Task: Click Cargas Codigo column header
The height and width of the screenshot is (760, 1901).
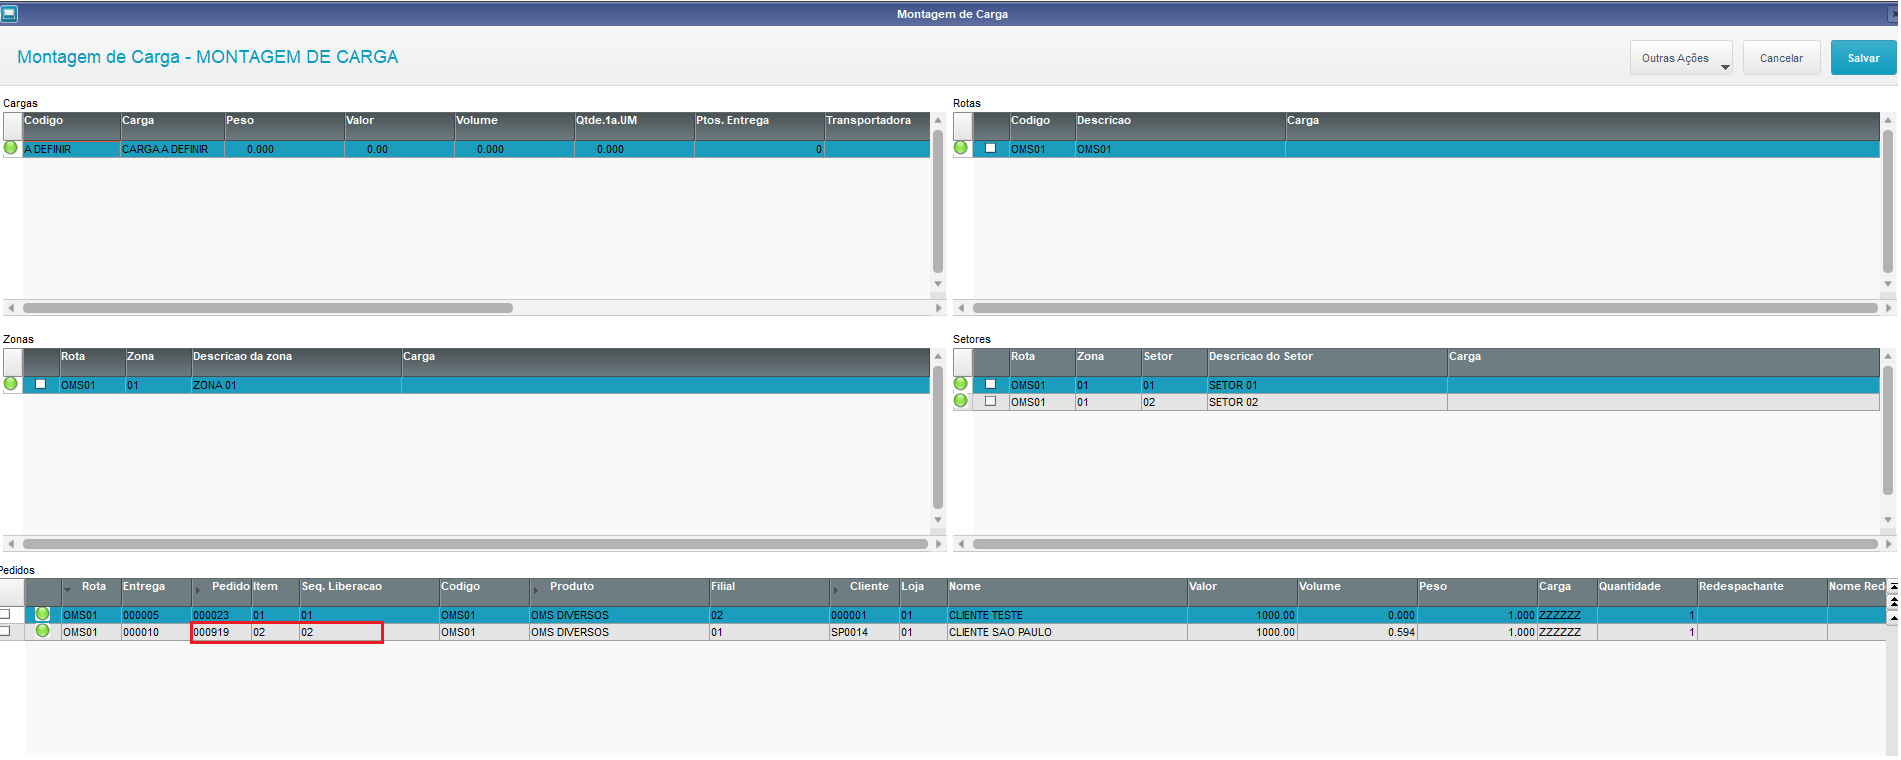Action: 71,126
